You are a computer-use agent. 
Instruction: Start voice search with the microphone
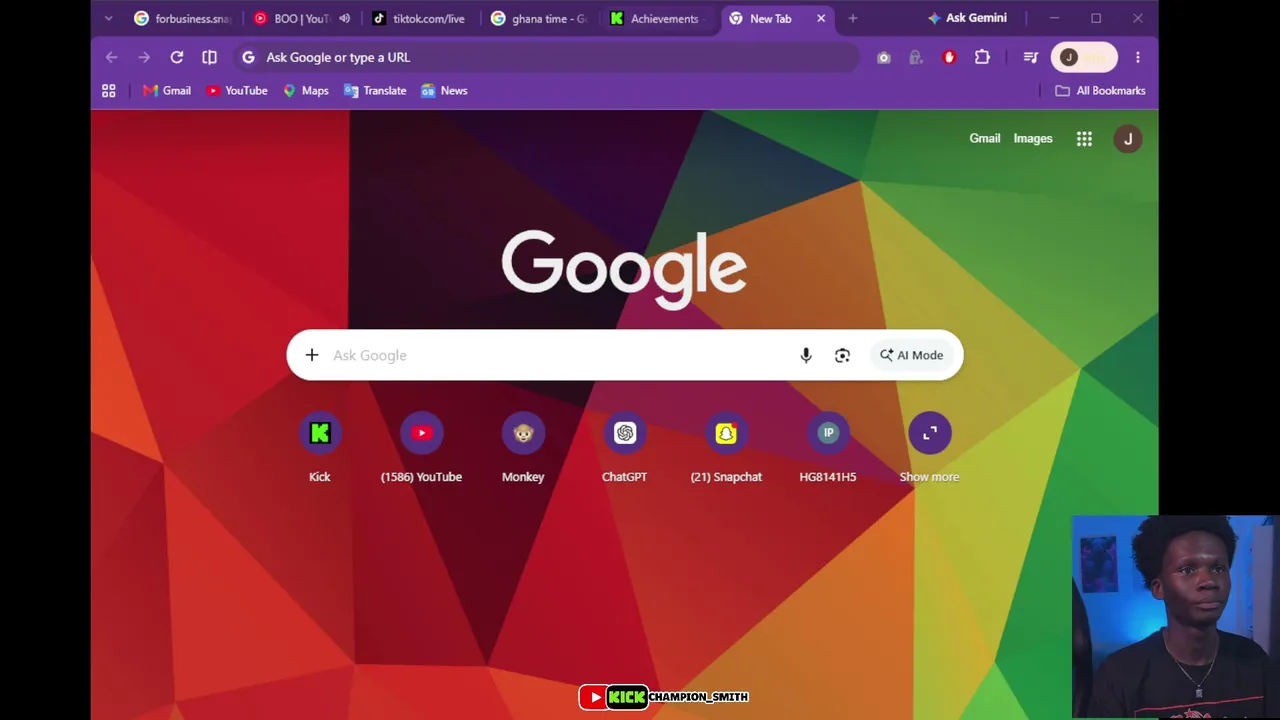point(806,355)
